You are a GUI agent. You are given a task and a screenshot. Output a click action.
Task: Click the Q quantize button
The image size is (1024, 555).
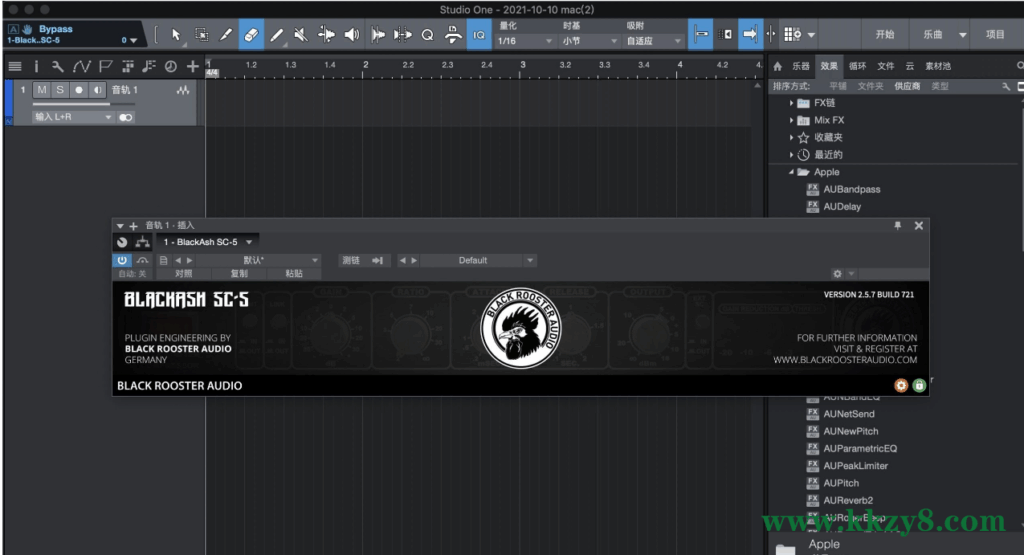point(427,35)
